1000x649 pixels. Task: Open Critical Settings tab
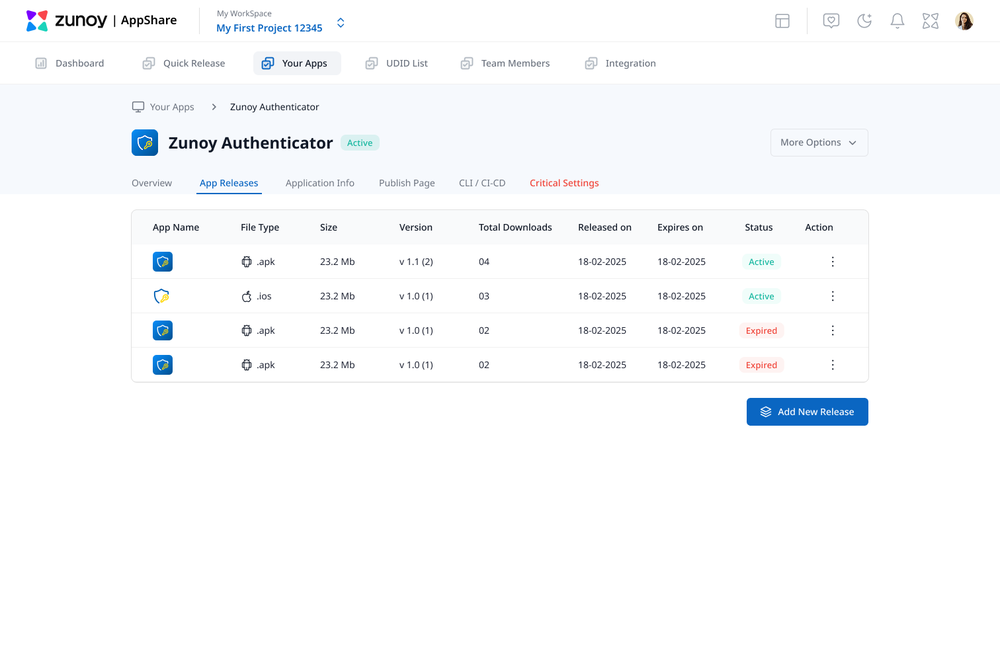click(564, 183)
